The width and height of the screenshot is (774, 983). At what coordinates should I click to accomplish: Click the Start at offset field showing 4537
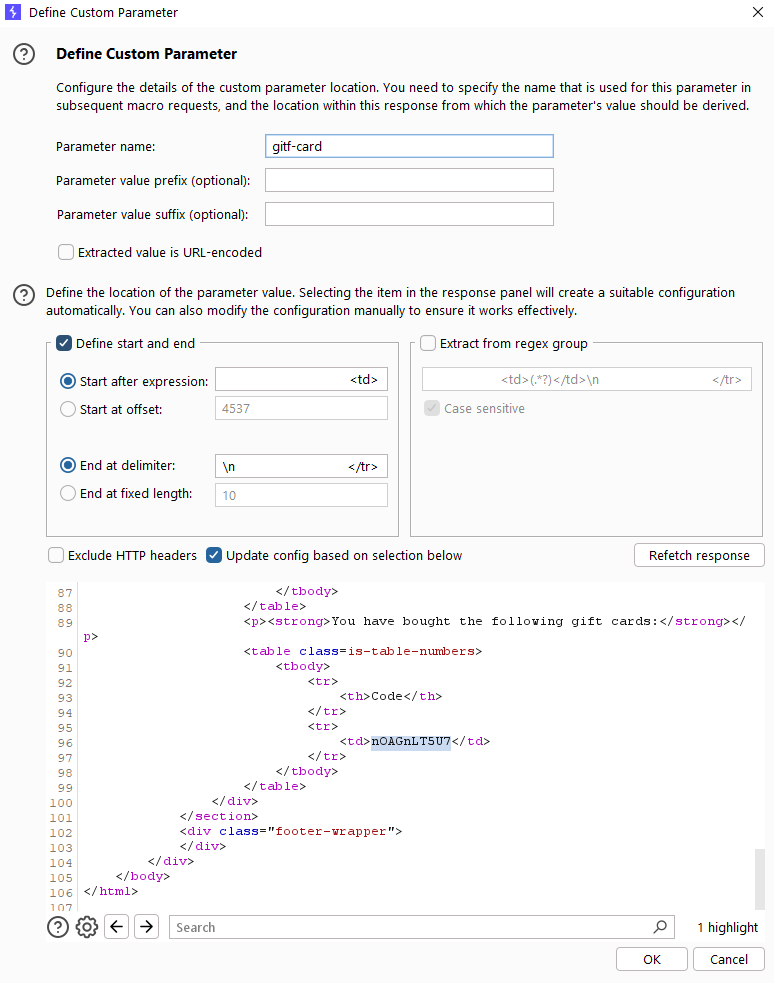301,408
